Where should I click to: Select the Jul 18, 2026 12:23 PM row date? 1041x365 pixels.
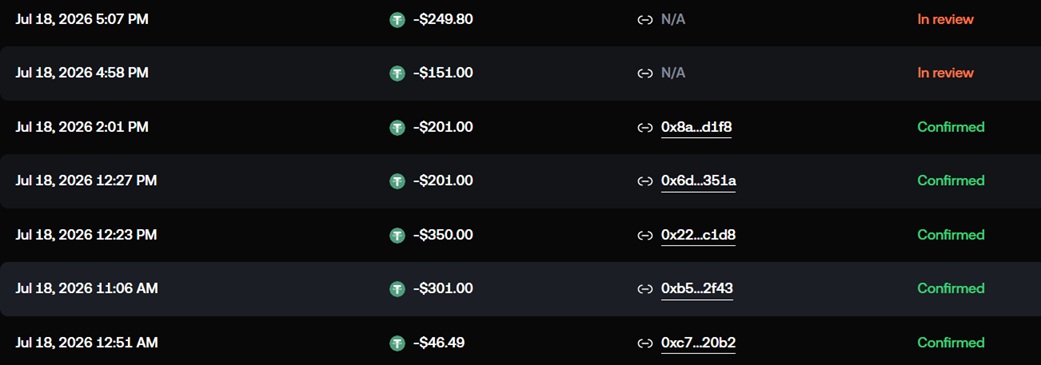click(86, 236)
